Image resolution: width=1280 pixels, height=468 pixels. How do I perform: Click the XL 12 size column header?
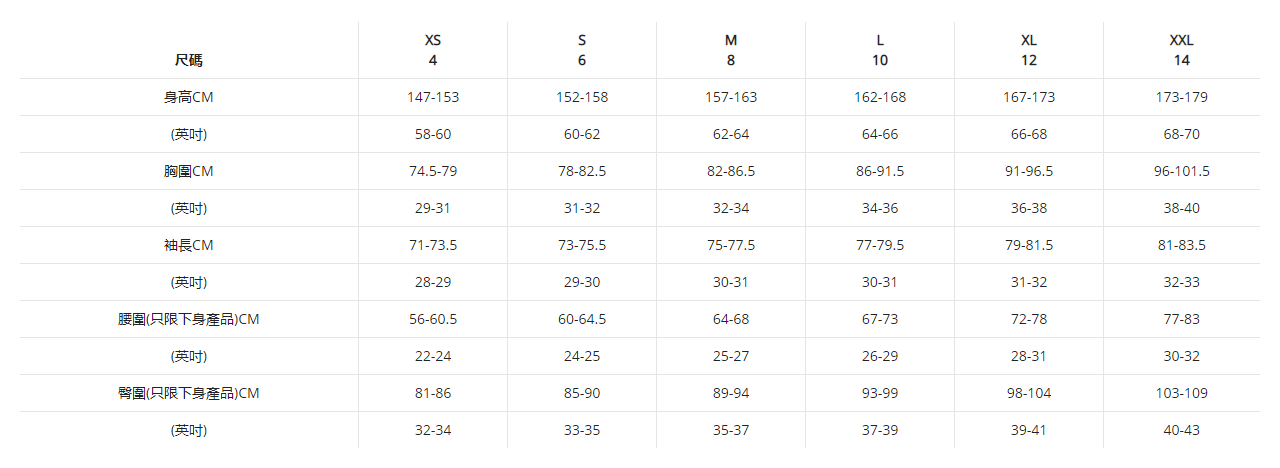(x=1028, y=50)
